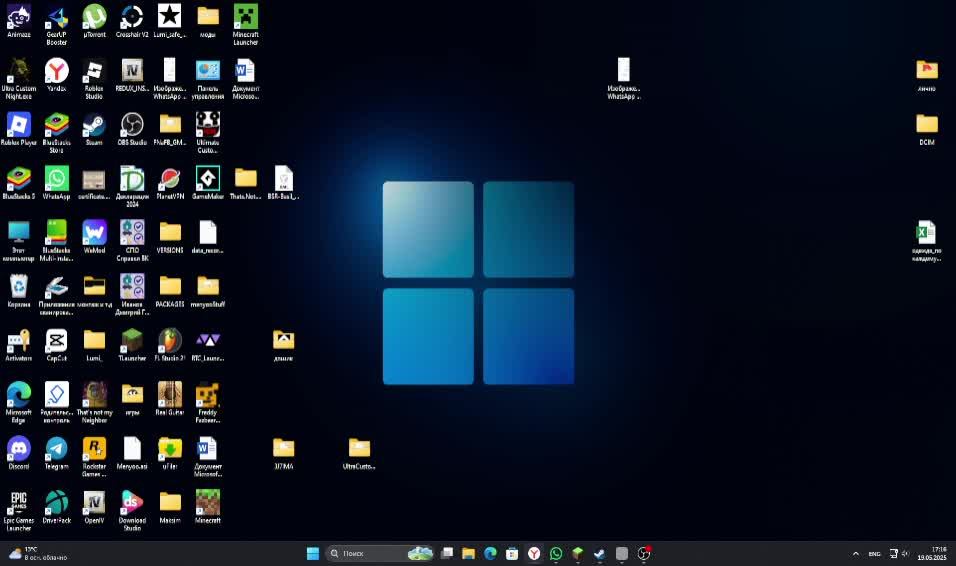
Task: Select the Freddy Fazbear desktop icon
Action: (208, 403)
